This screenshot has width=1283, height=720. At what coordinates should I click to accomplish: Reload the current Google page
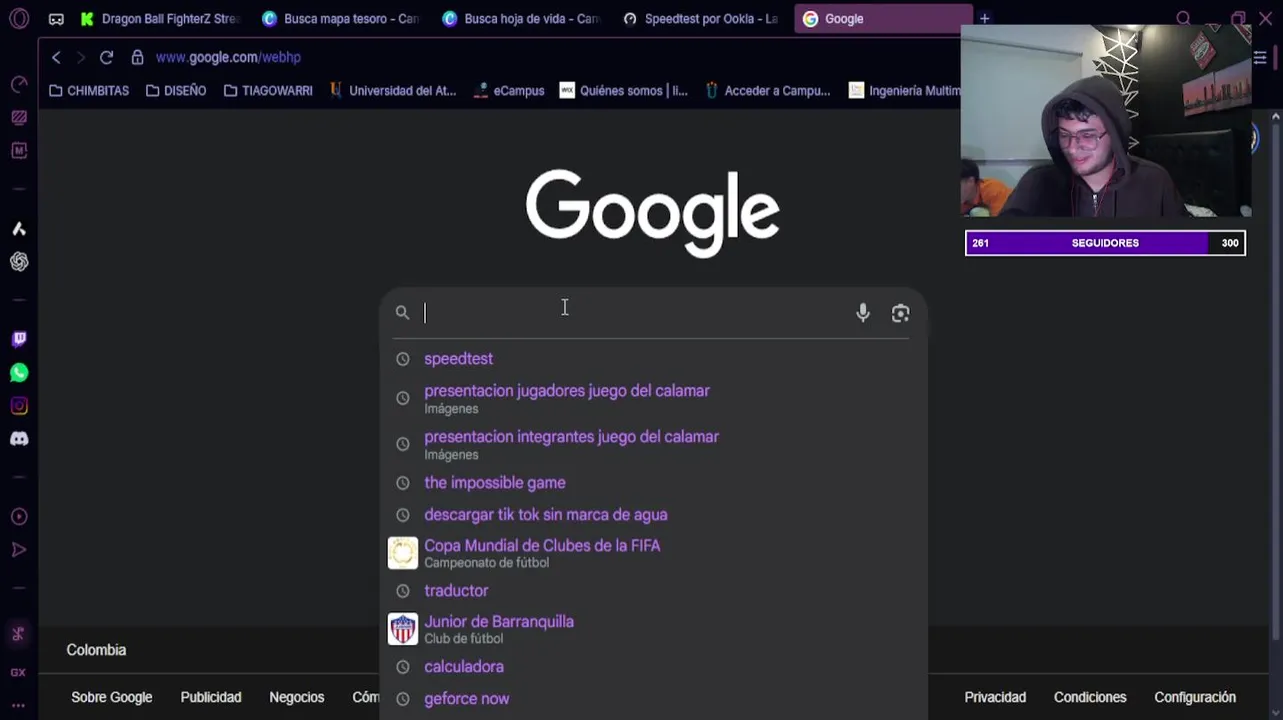point(106,58)
